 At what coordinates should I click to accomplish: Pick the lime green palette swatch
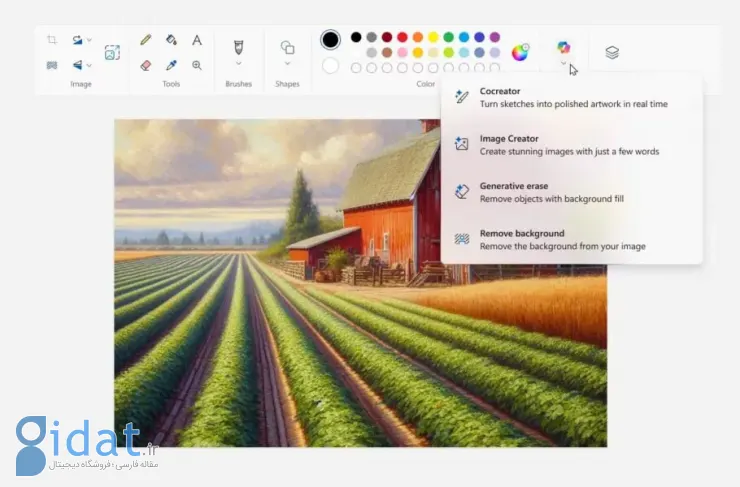pos(449,52)
